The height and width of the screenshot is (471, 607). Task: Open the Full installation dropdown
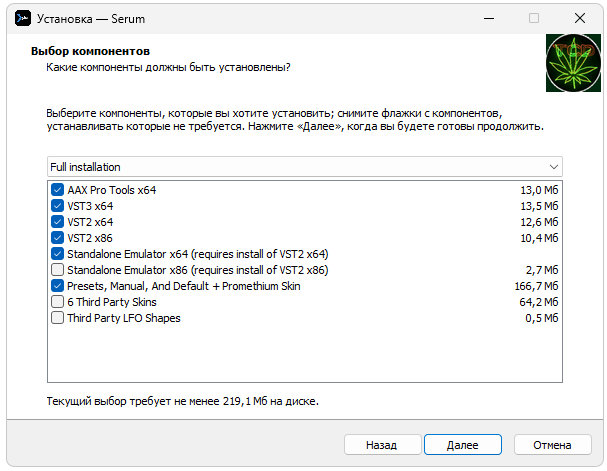point(300,166)
